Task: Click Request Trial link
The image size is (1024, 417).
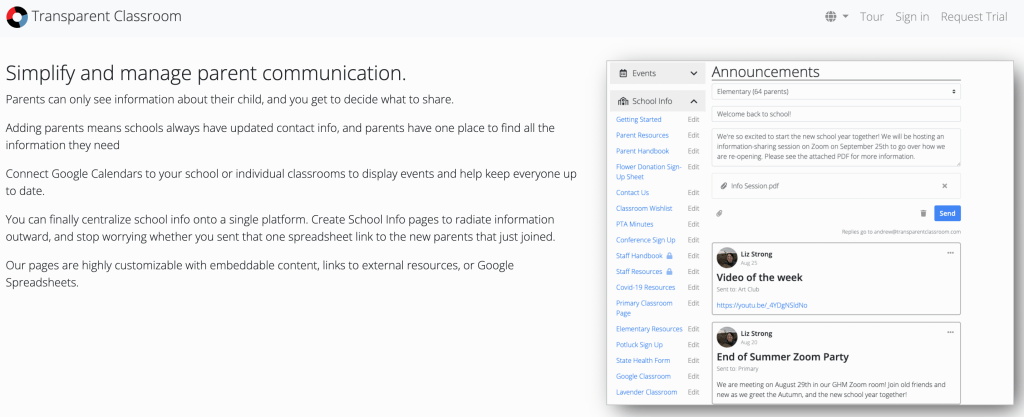Action: (973, 17)
